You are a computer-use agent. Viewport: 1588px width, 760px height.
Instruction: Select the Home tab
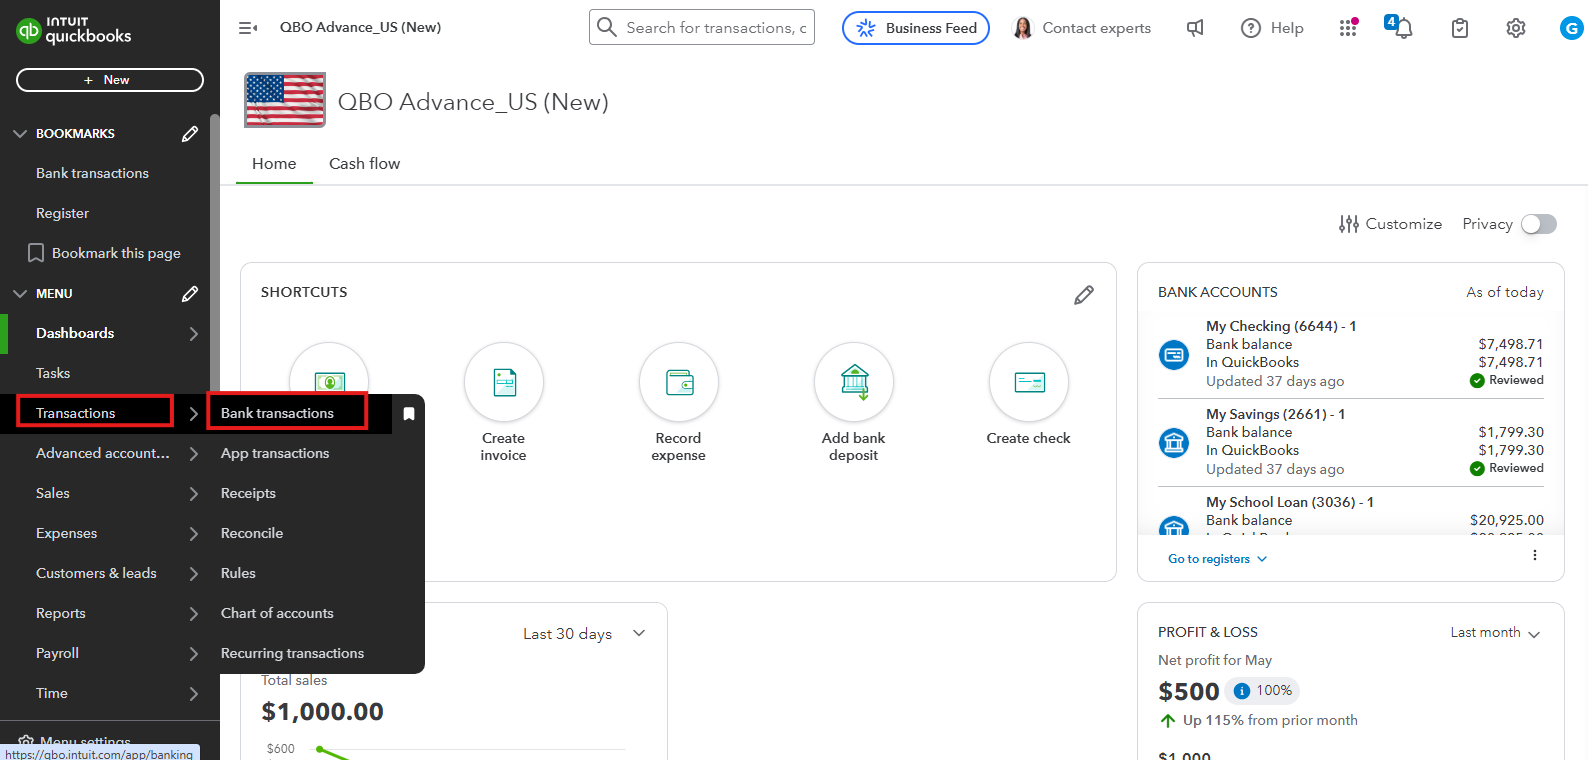[274, 163]
